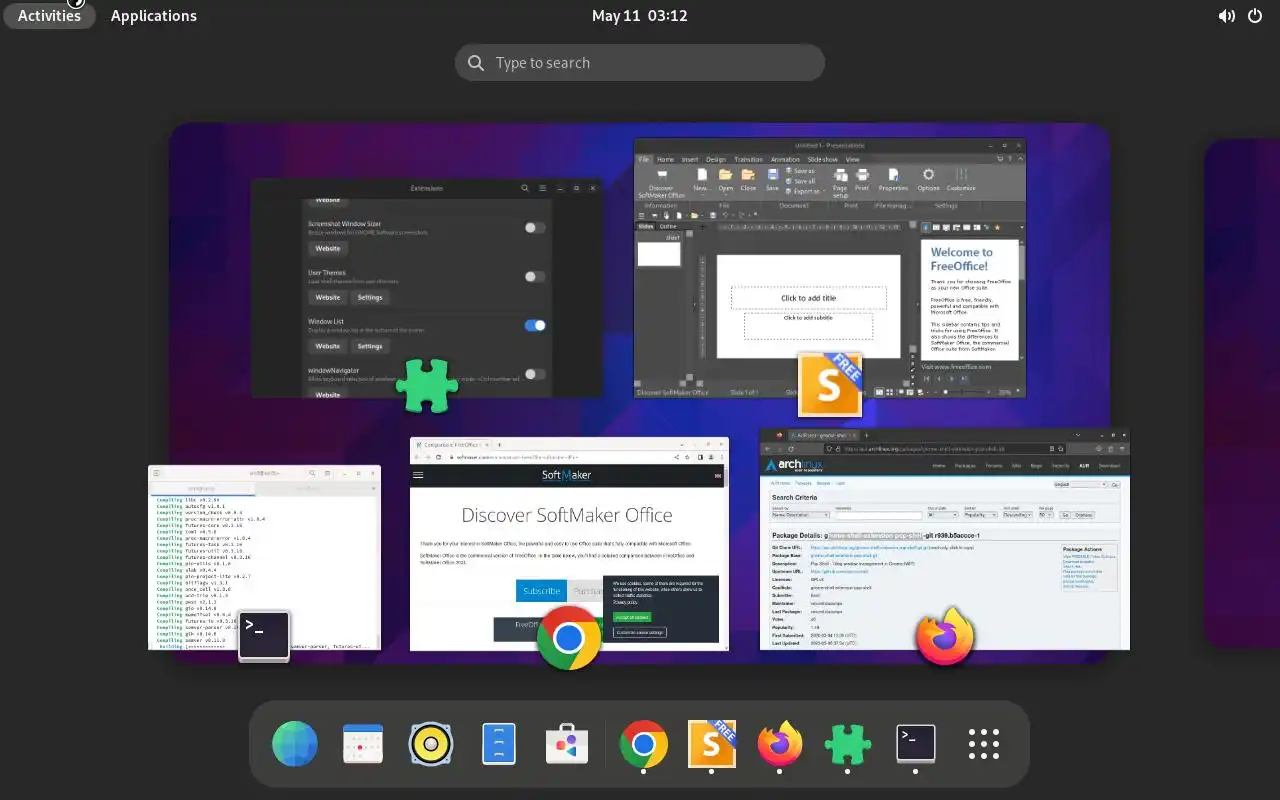Switch to the Insert ribbon tab in FreeOffice
This screenshot has height=800, width=1280.
690,159
